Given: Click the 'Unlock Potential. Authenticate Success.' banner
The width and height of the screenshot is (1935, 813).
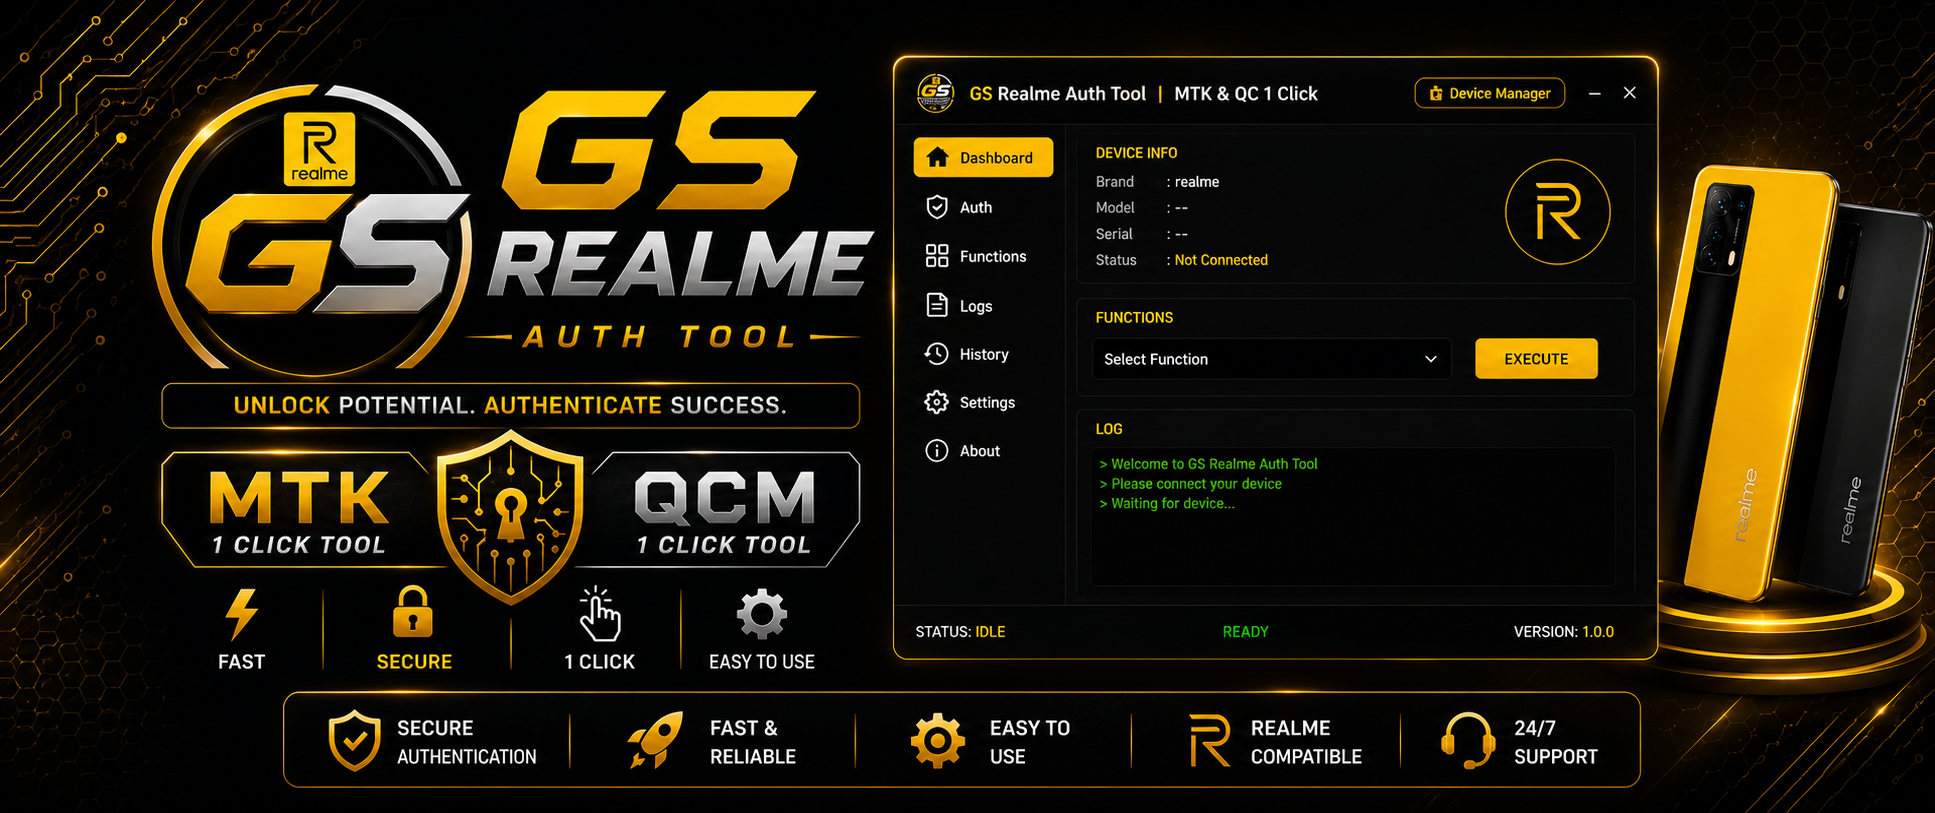Looking at the screenshot, I should [x=510, y=405].
